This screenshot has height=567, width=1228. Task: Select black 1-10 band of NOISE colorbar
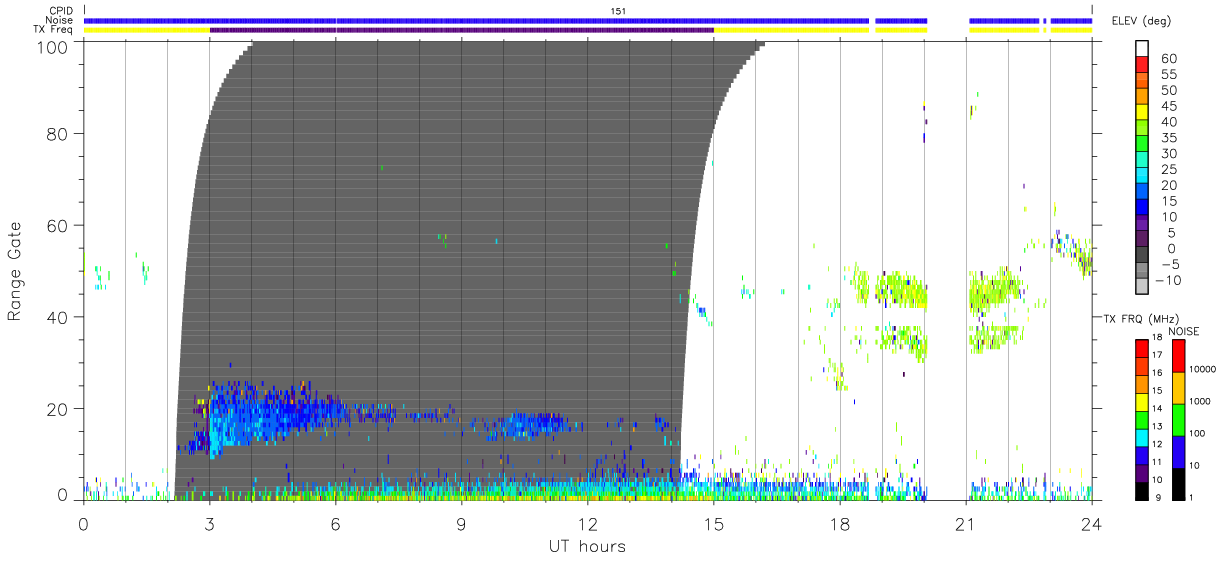1177,482
